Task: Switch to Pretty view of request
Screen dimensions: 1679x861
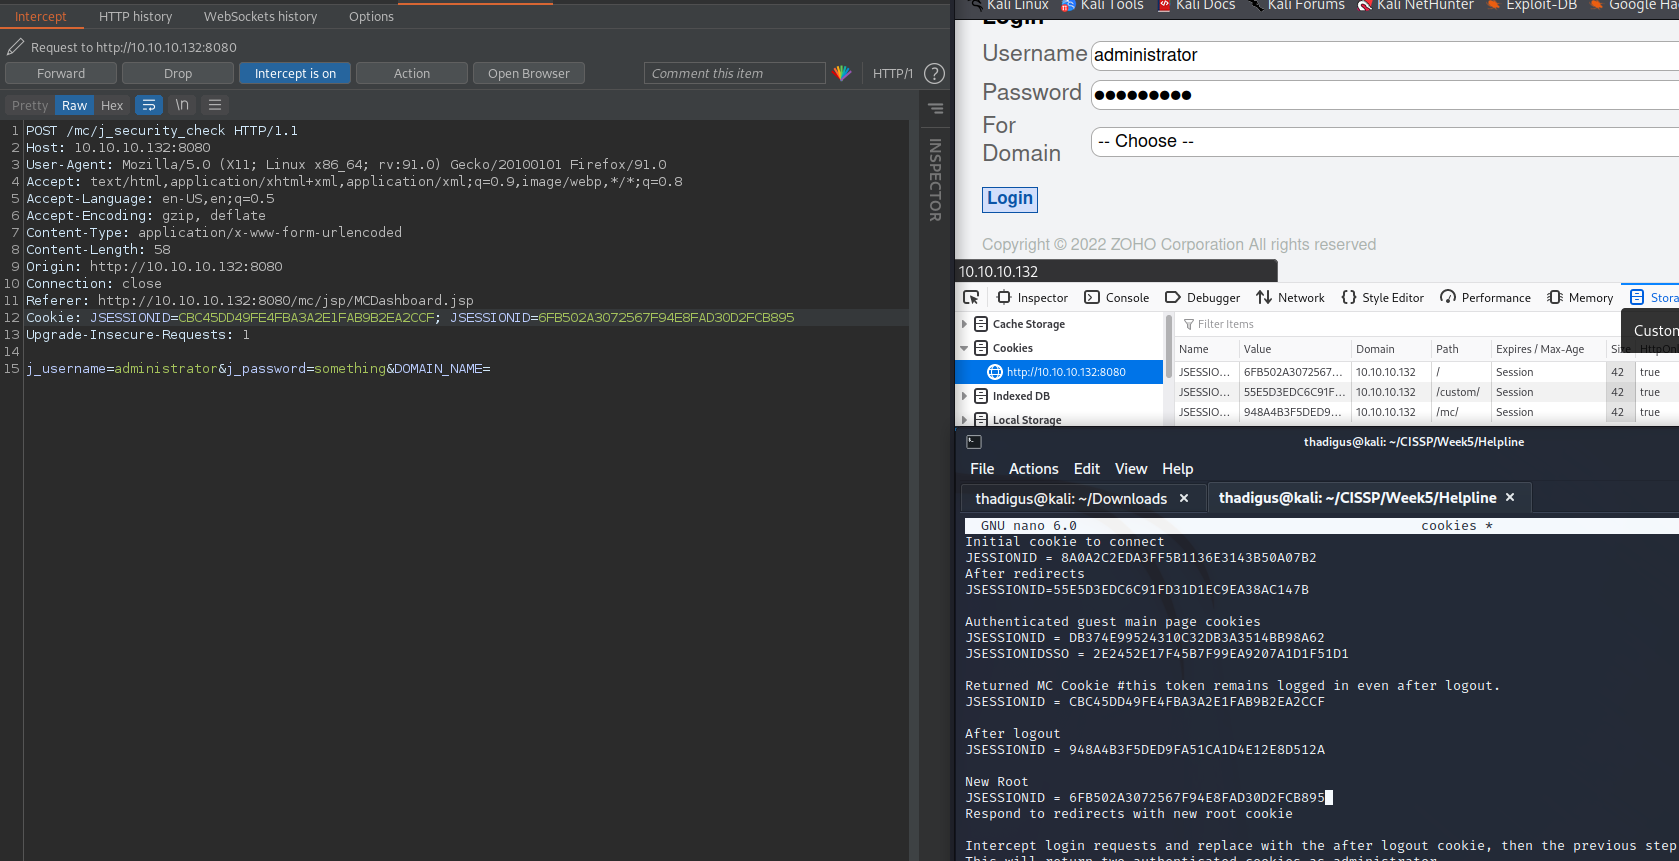Action: pos(30,105)
